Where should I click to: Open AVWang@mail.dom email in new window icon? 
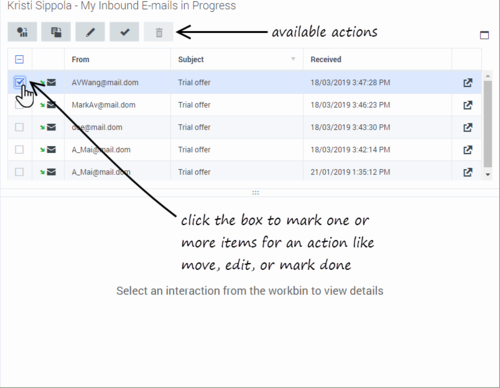(x=468, y=83)
